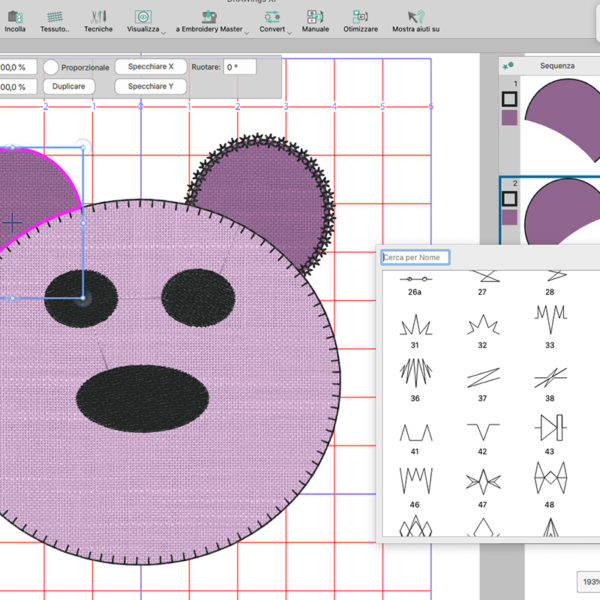The image size is (600, 600).
Task: Select stitch pattern 32
Action: pos(483,331)
